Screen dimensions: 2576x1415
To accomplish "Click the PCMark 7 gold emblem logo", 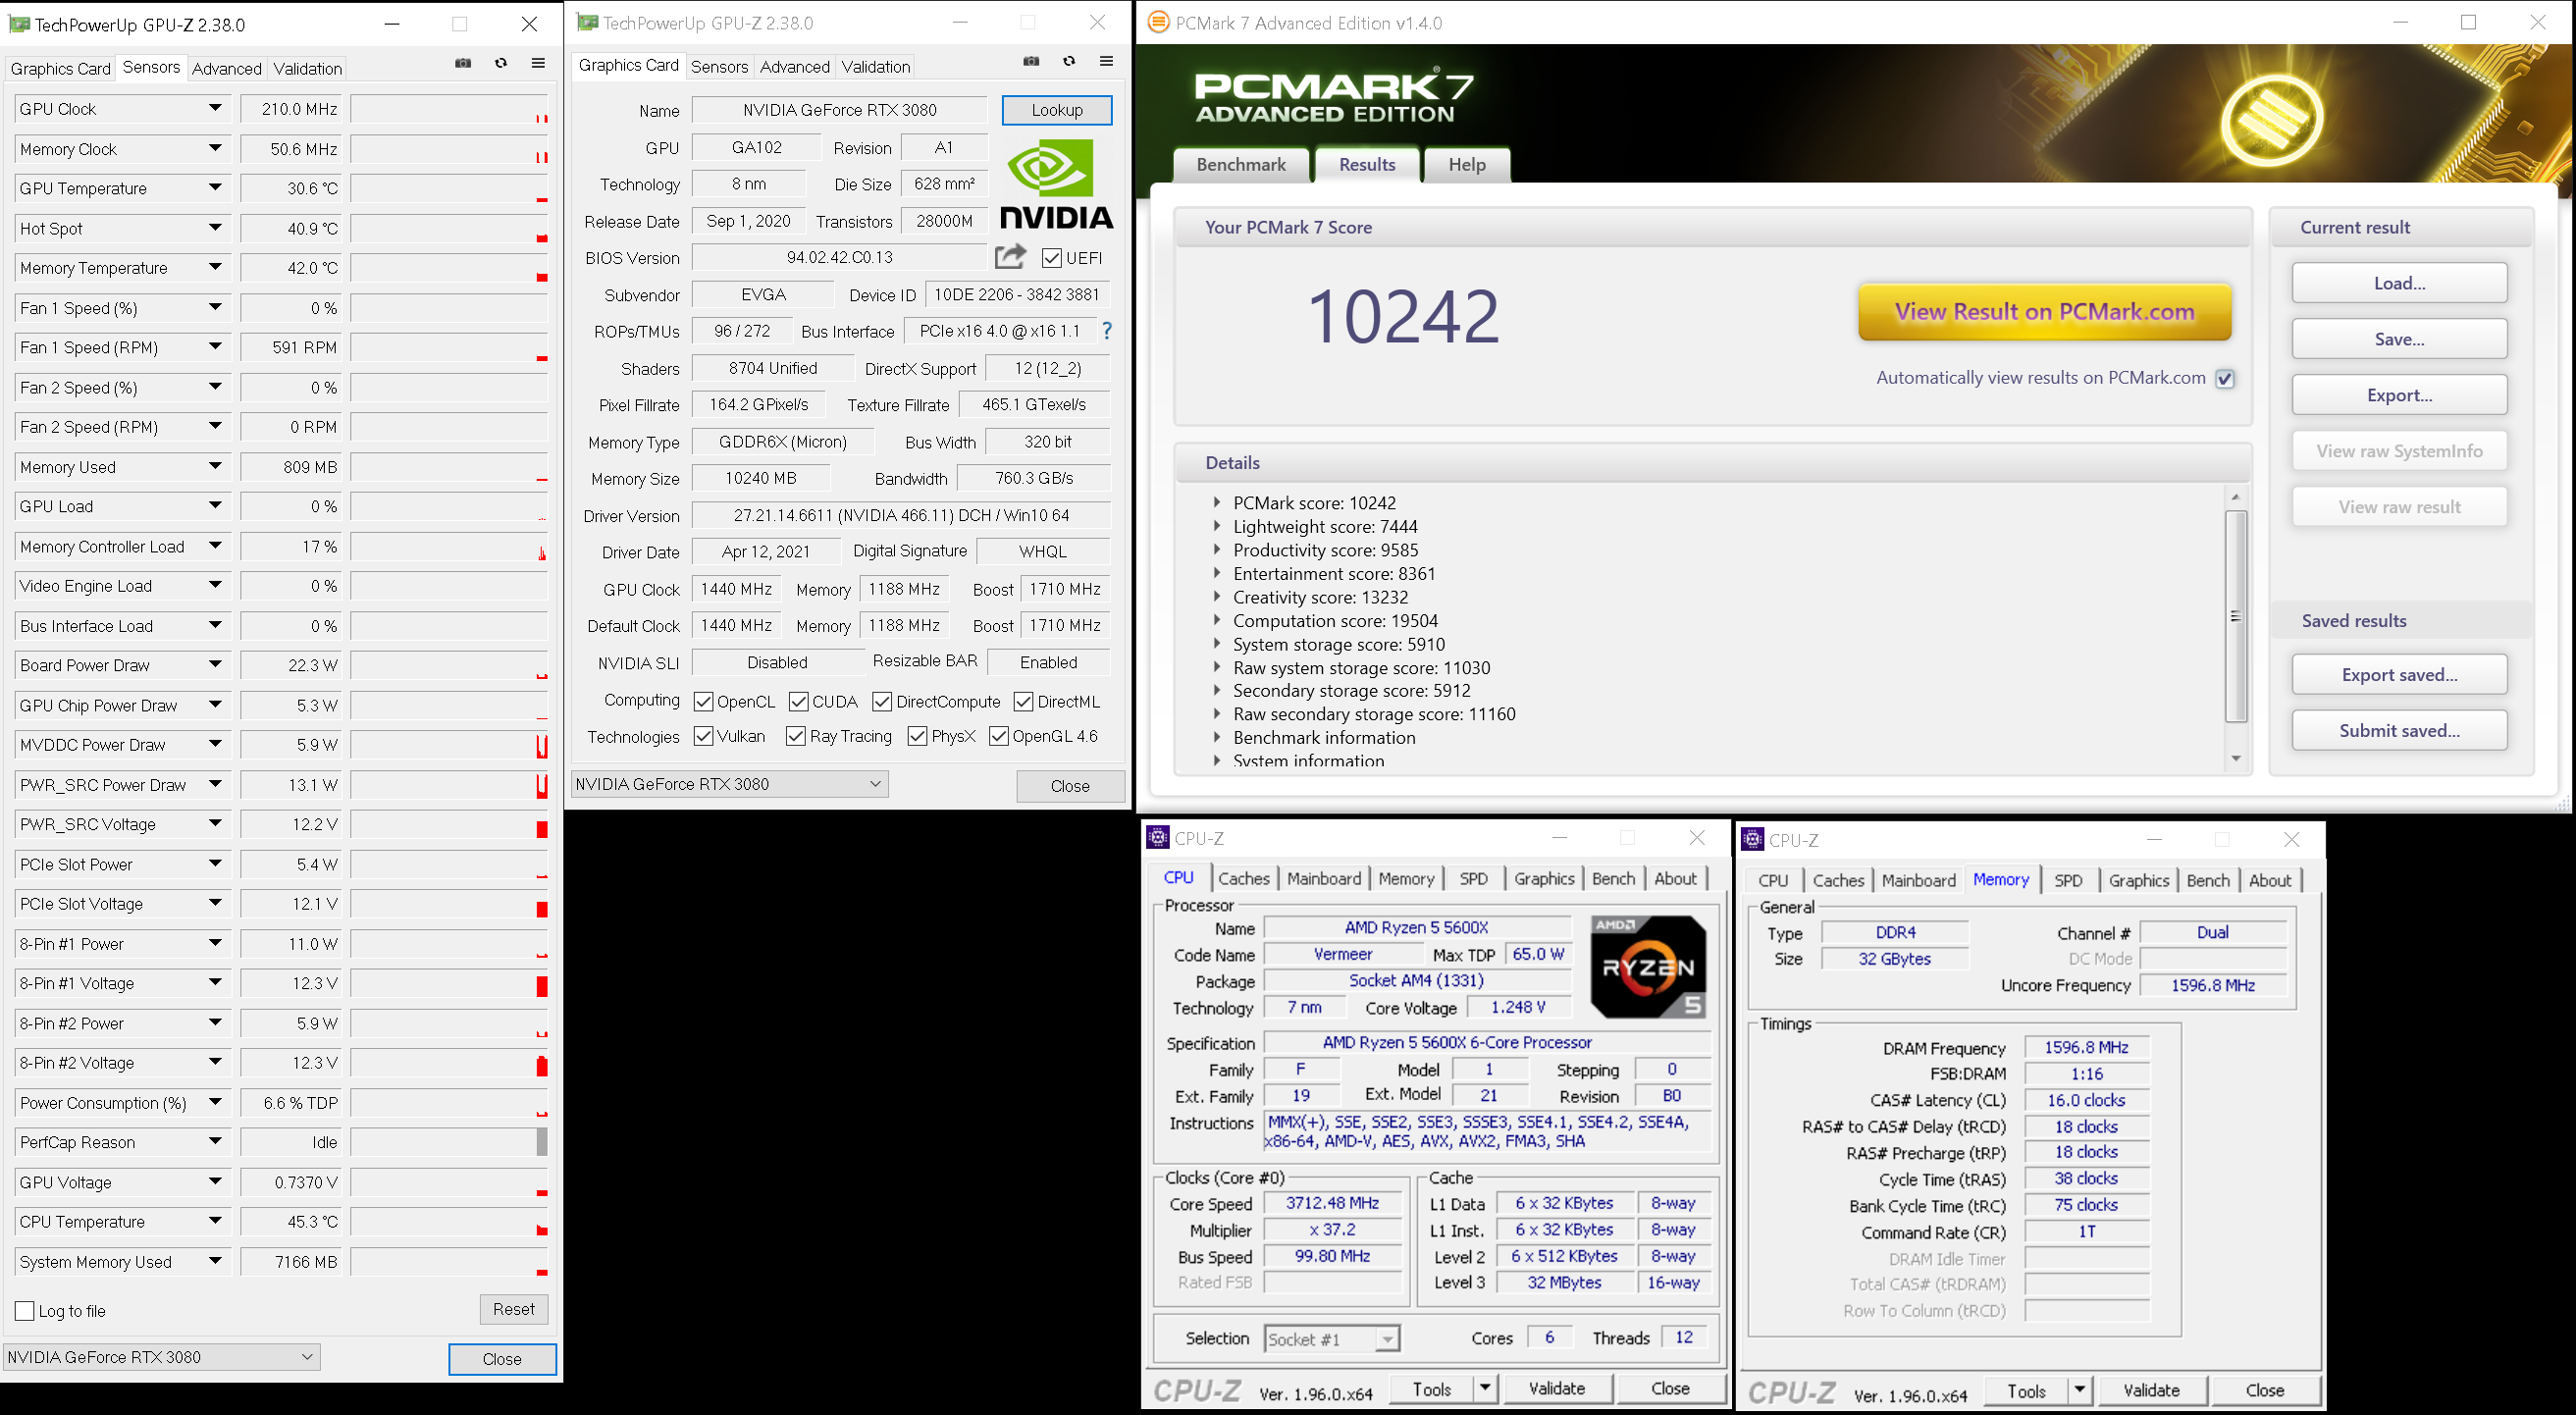I will click(x=2270, y=120).
